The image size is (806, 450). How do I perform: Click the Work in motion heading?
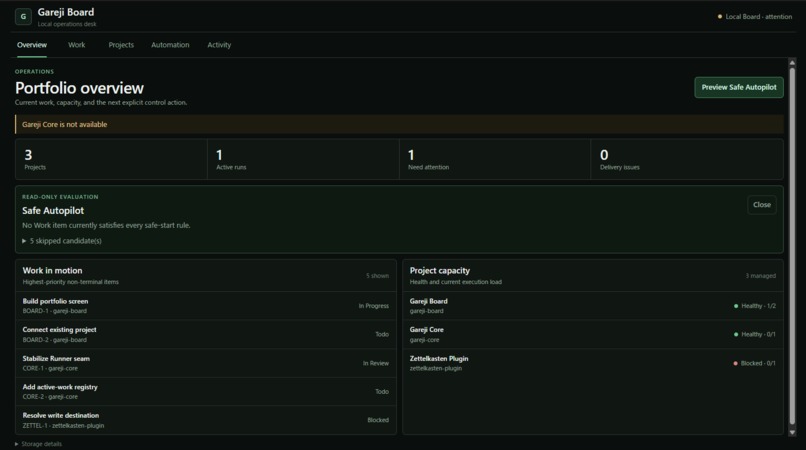[x=52, y=271]
